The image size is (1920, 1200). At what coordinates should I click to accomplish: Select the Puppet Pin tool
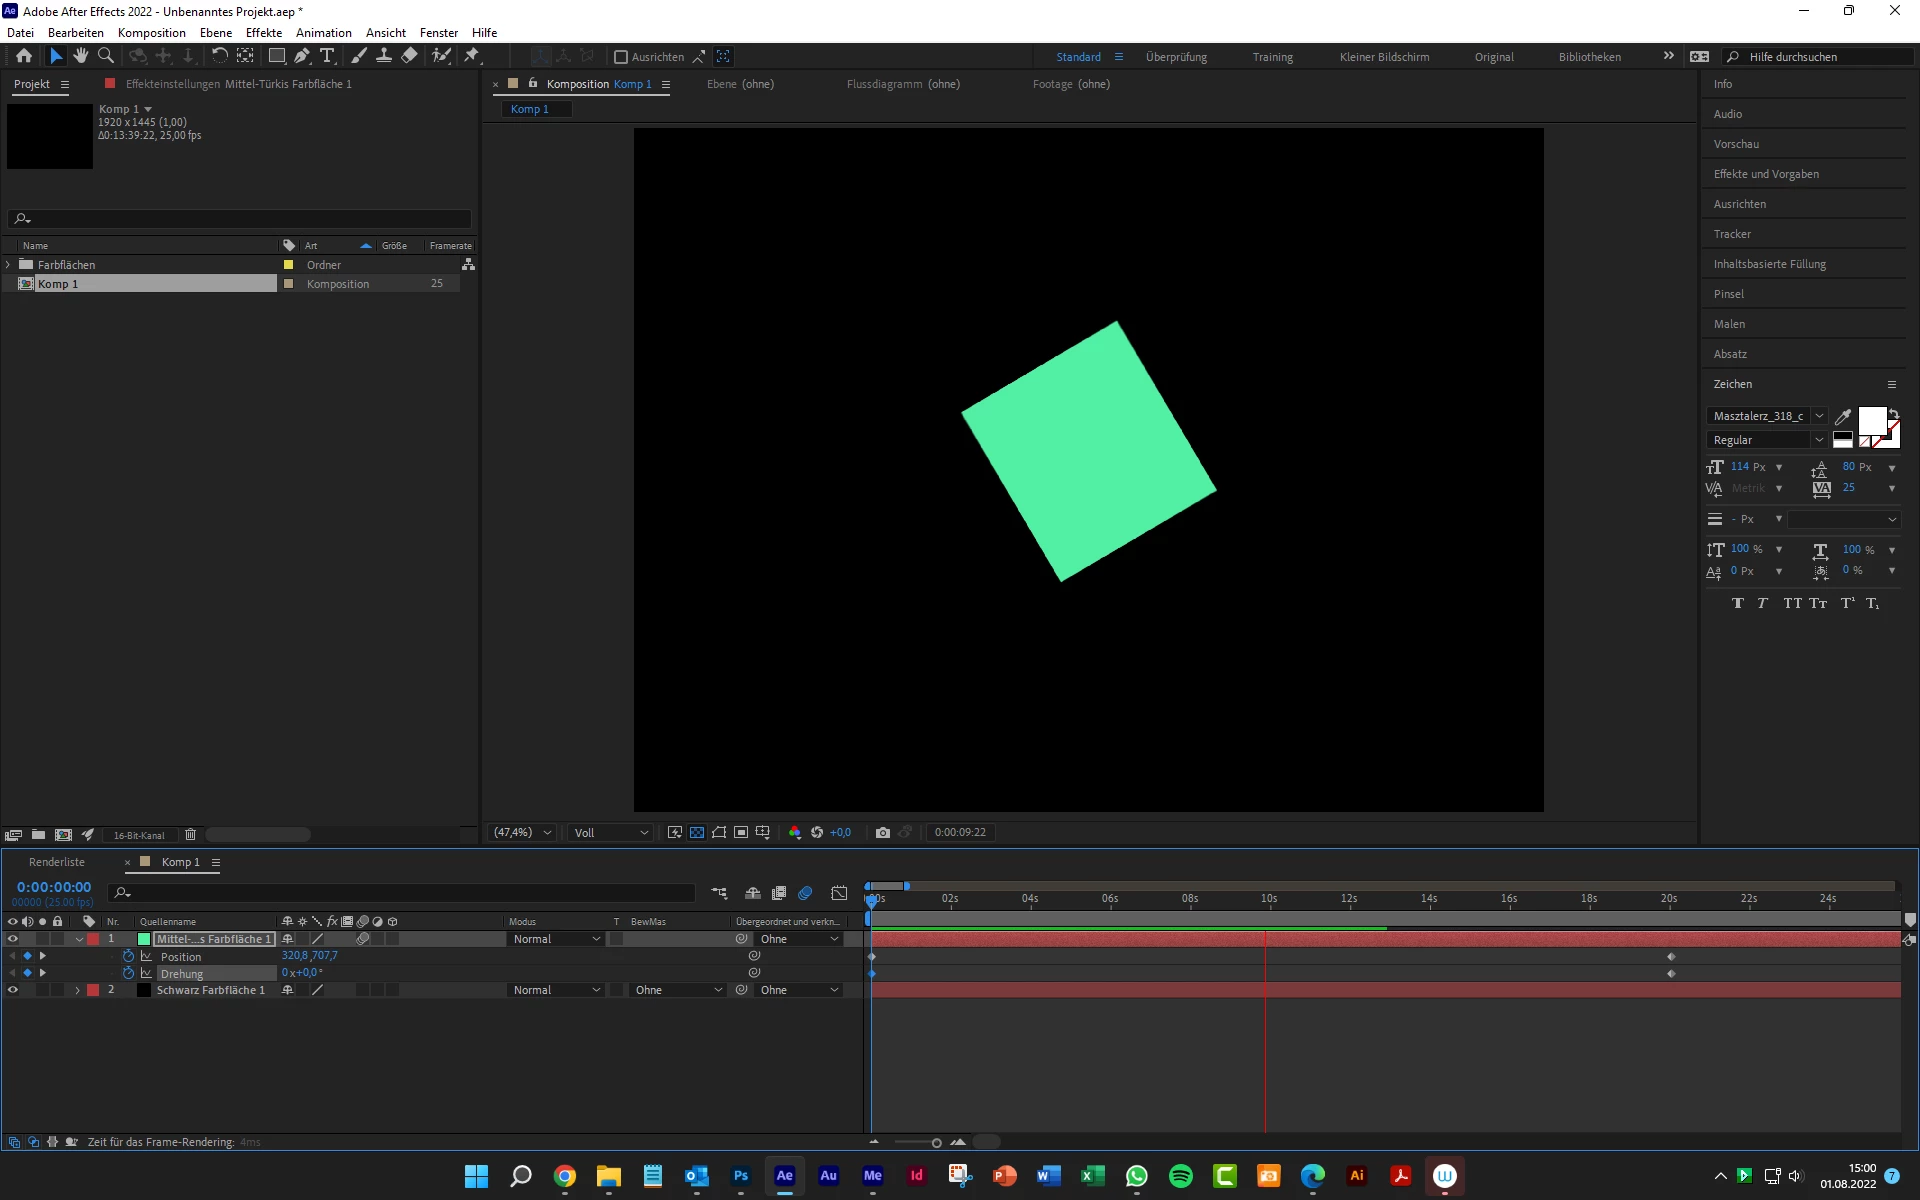point(472,56)
